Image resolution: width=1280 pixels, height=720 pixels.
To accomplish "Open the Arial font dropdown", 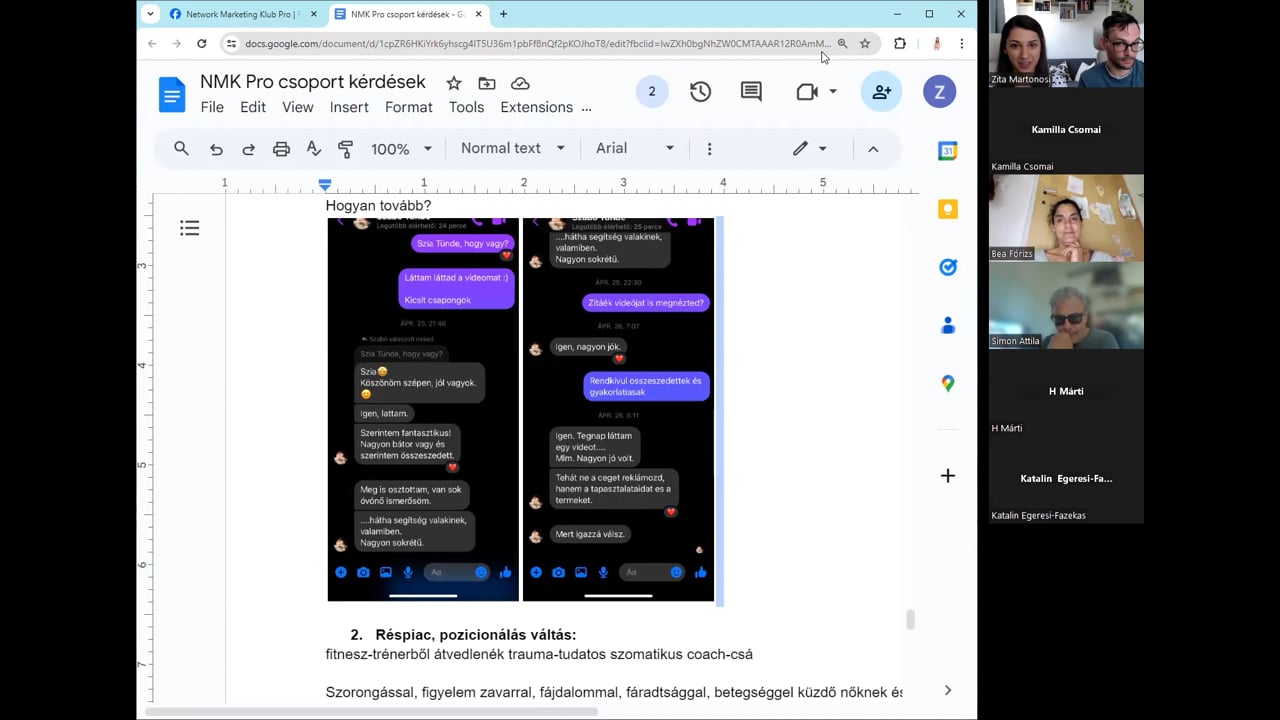I will coord(635,148).
